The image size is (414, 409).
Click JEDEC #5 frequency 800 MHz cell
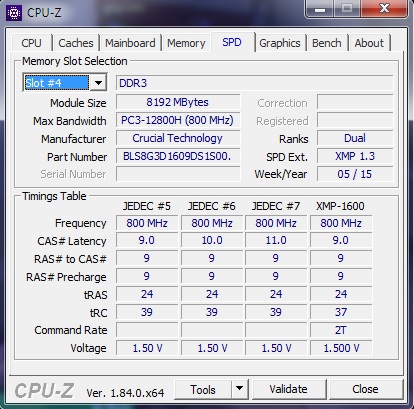(x=147, y=223)
